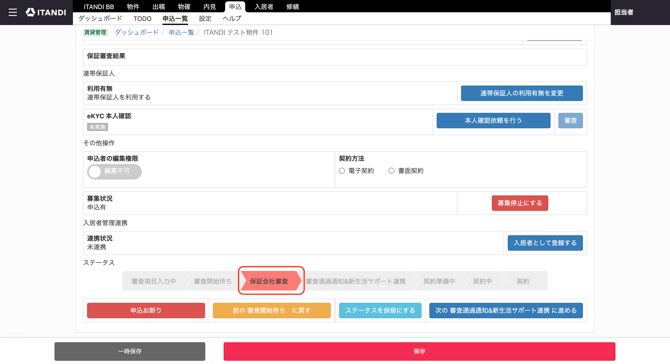Click the red 保存 button
The image size is (670, 364).
click(419, 351)
